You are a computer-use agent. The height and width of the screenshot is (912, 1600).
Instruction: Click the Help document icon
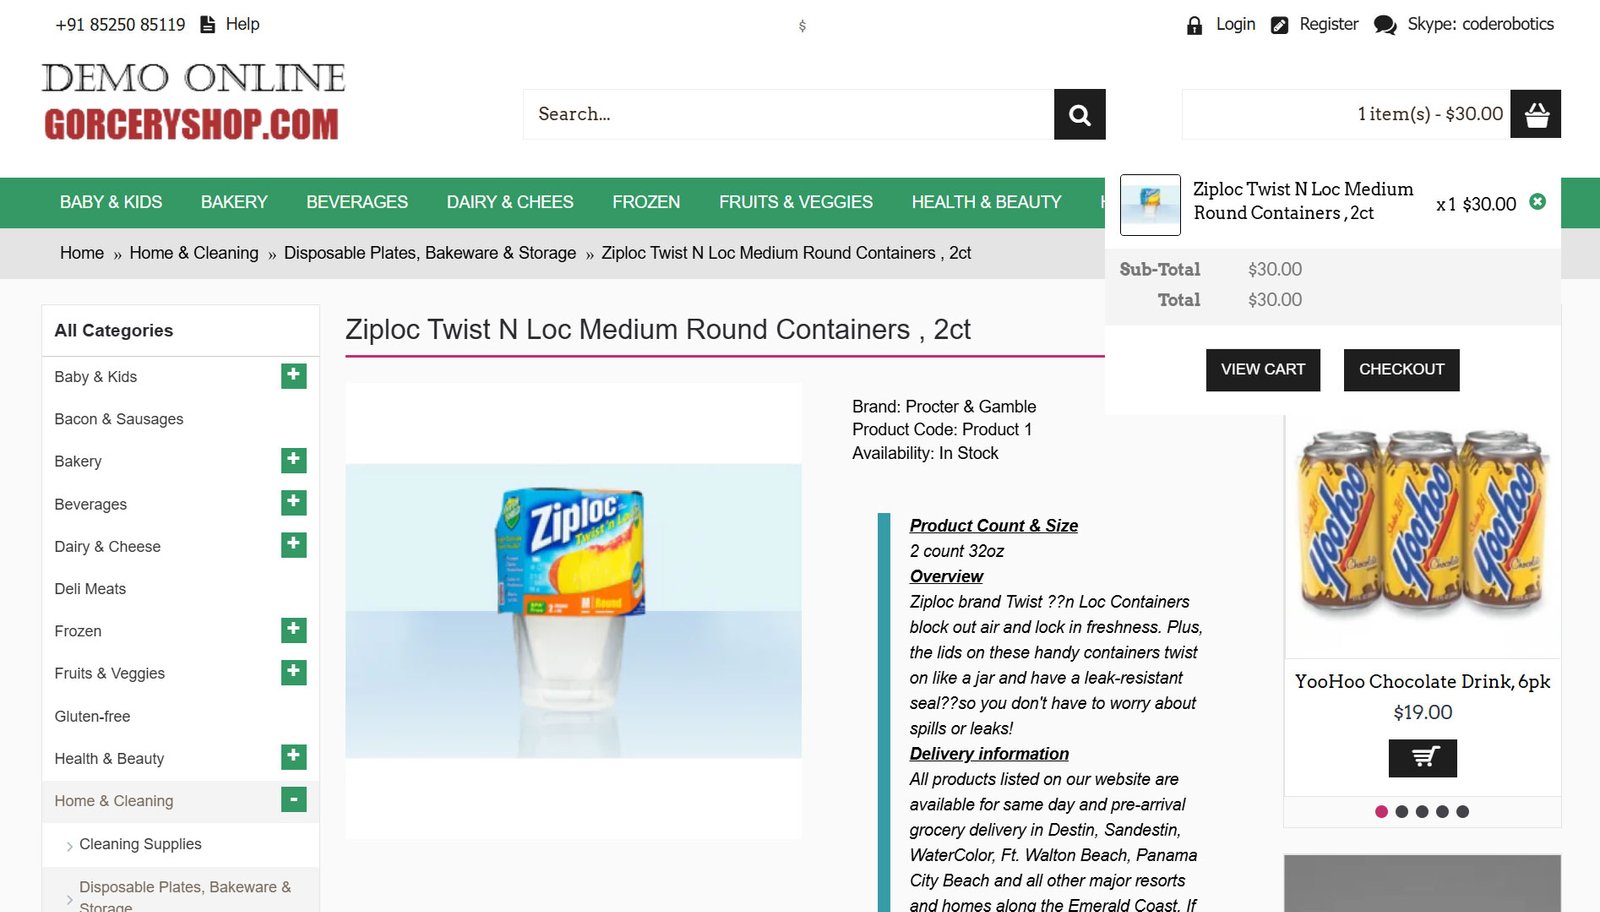click(208, 25)
